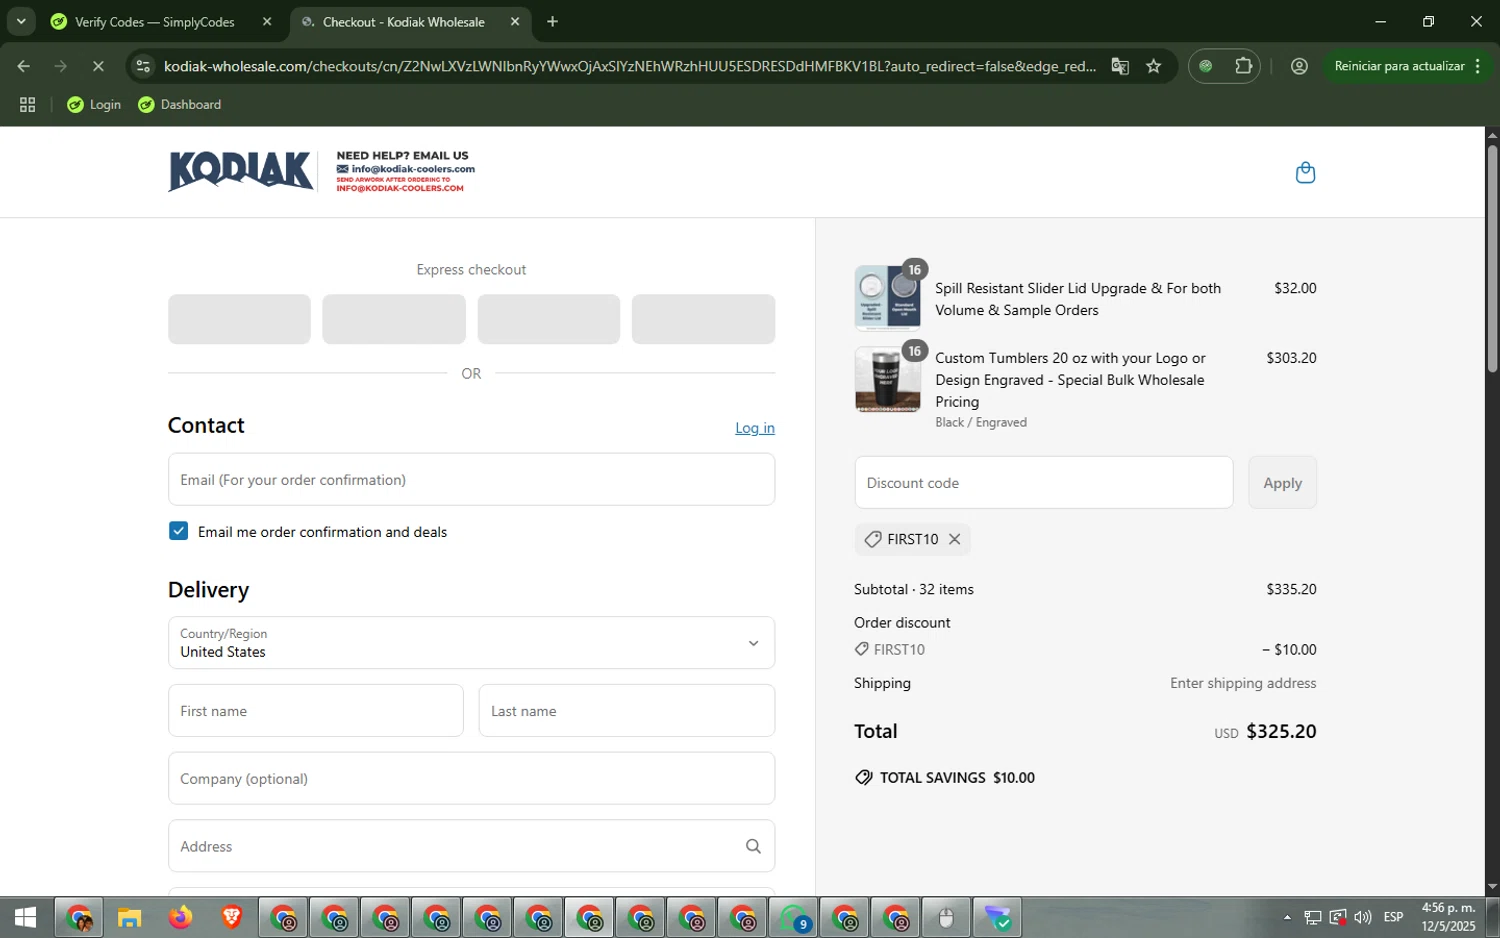Go back to the previous page

(24, 66)
